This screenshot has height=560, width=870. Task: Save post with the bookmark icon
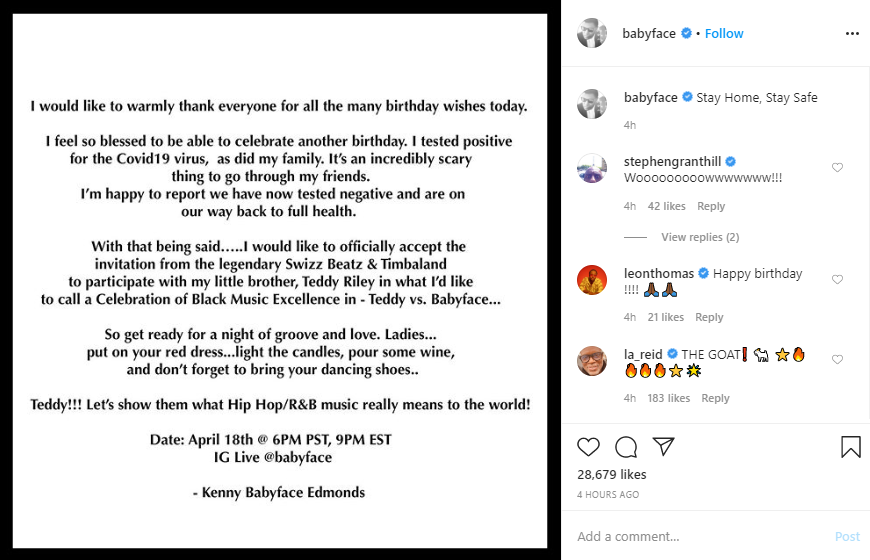pos(850,447)
